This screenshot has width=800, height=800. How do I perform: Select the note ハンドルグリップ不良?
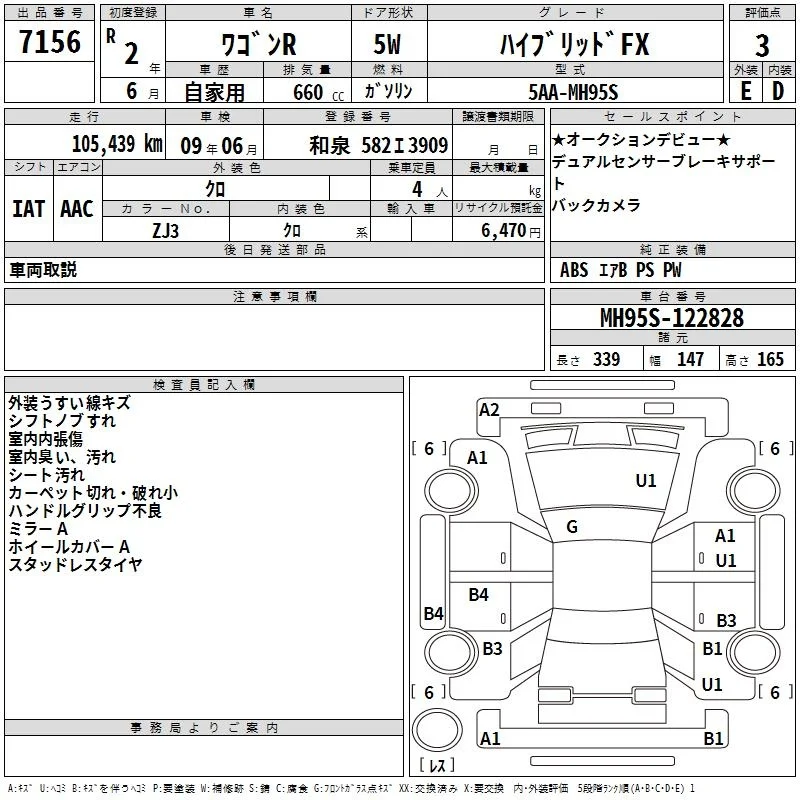click(x=85, y=511)
